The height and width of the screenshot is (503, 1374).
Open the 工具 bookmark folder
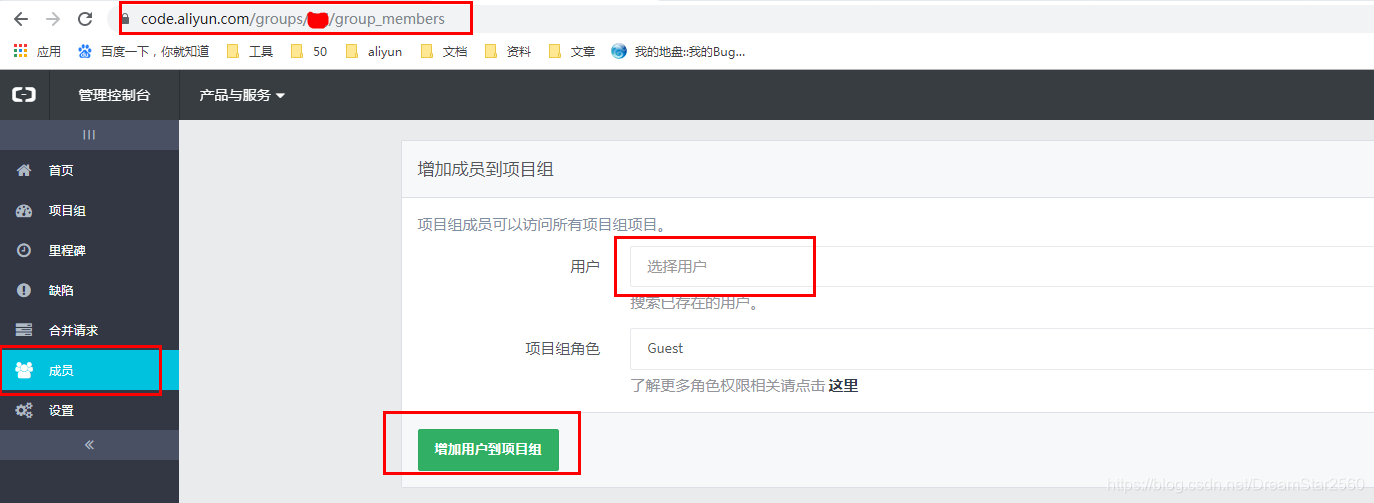tap(250, 51)
